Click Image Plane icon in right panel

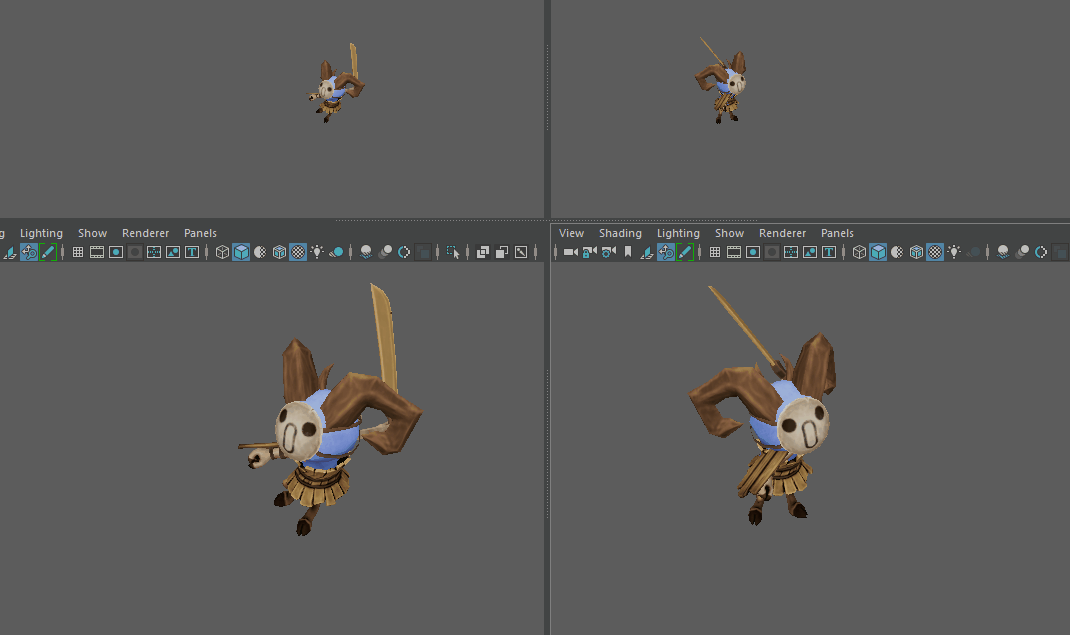[x=646, y=252]
